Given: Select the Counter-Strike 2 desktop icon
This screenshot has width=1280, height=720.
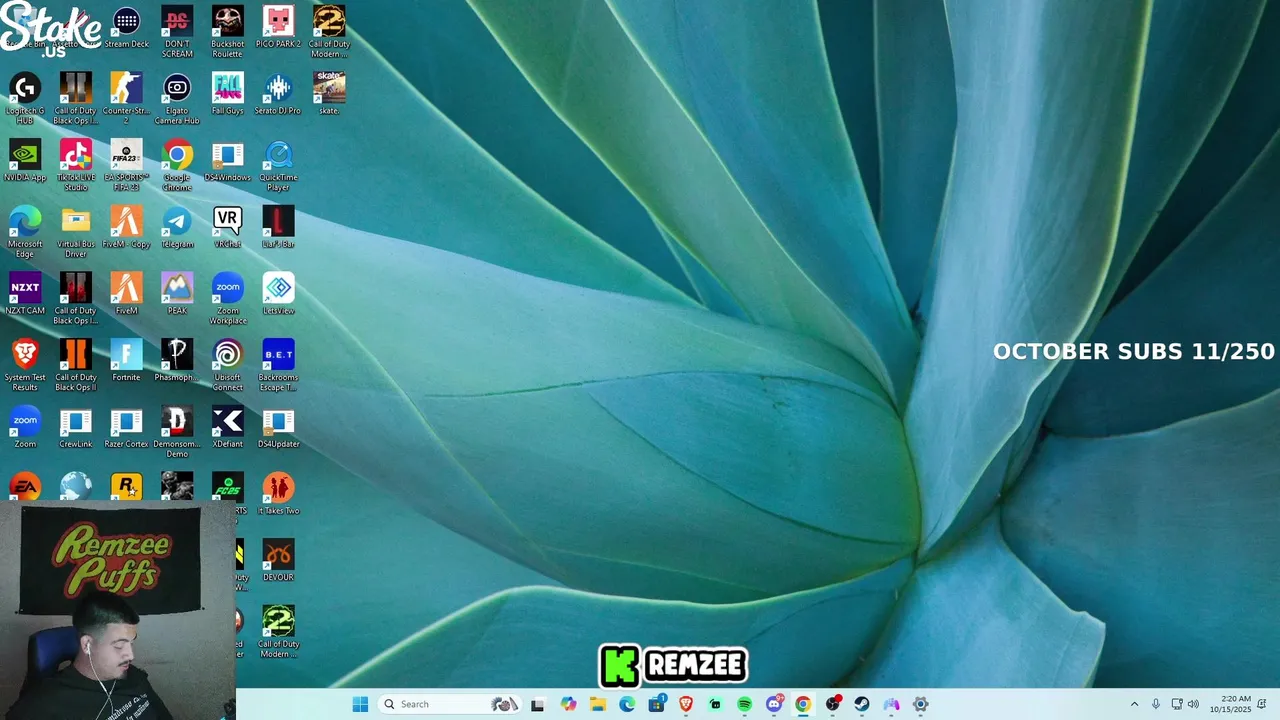Looking at the screenshot, I should pos(126,98).
